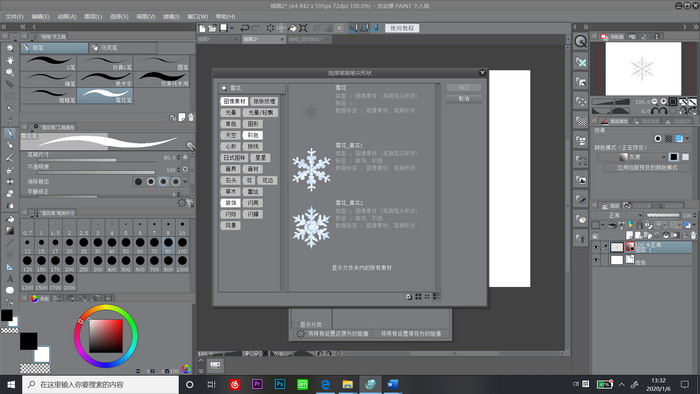Open the 窗口(W) menu
The image size is (700, 394).
point(197,17)
